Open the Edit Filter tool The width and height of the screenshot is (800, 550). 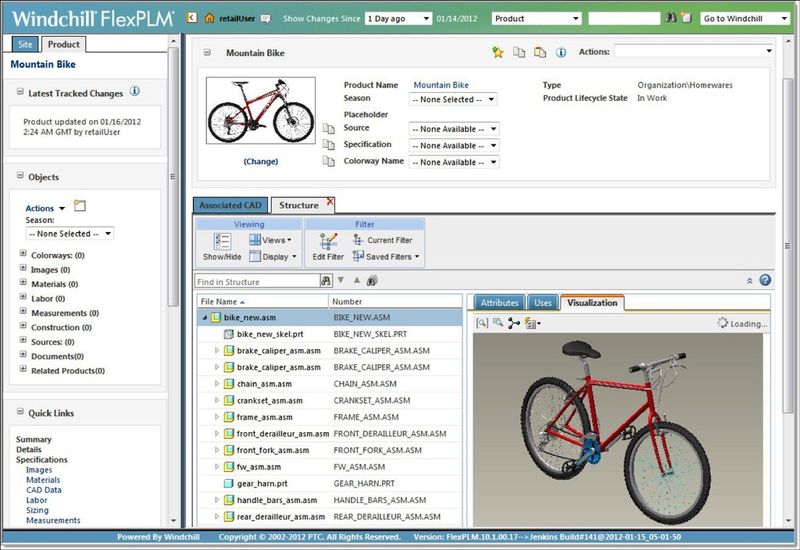click(328, 246)
